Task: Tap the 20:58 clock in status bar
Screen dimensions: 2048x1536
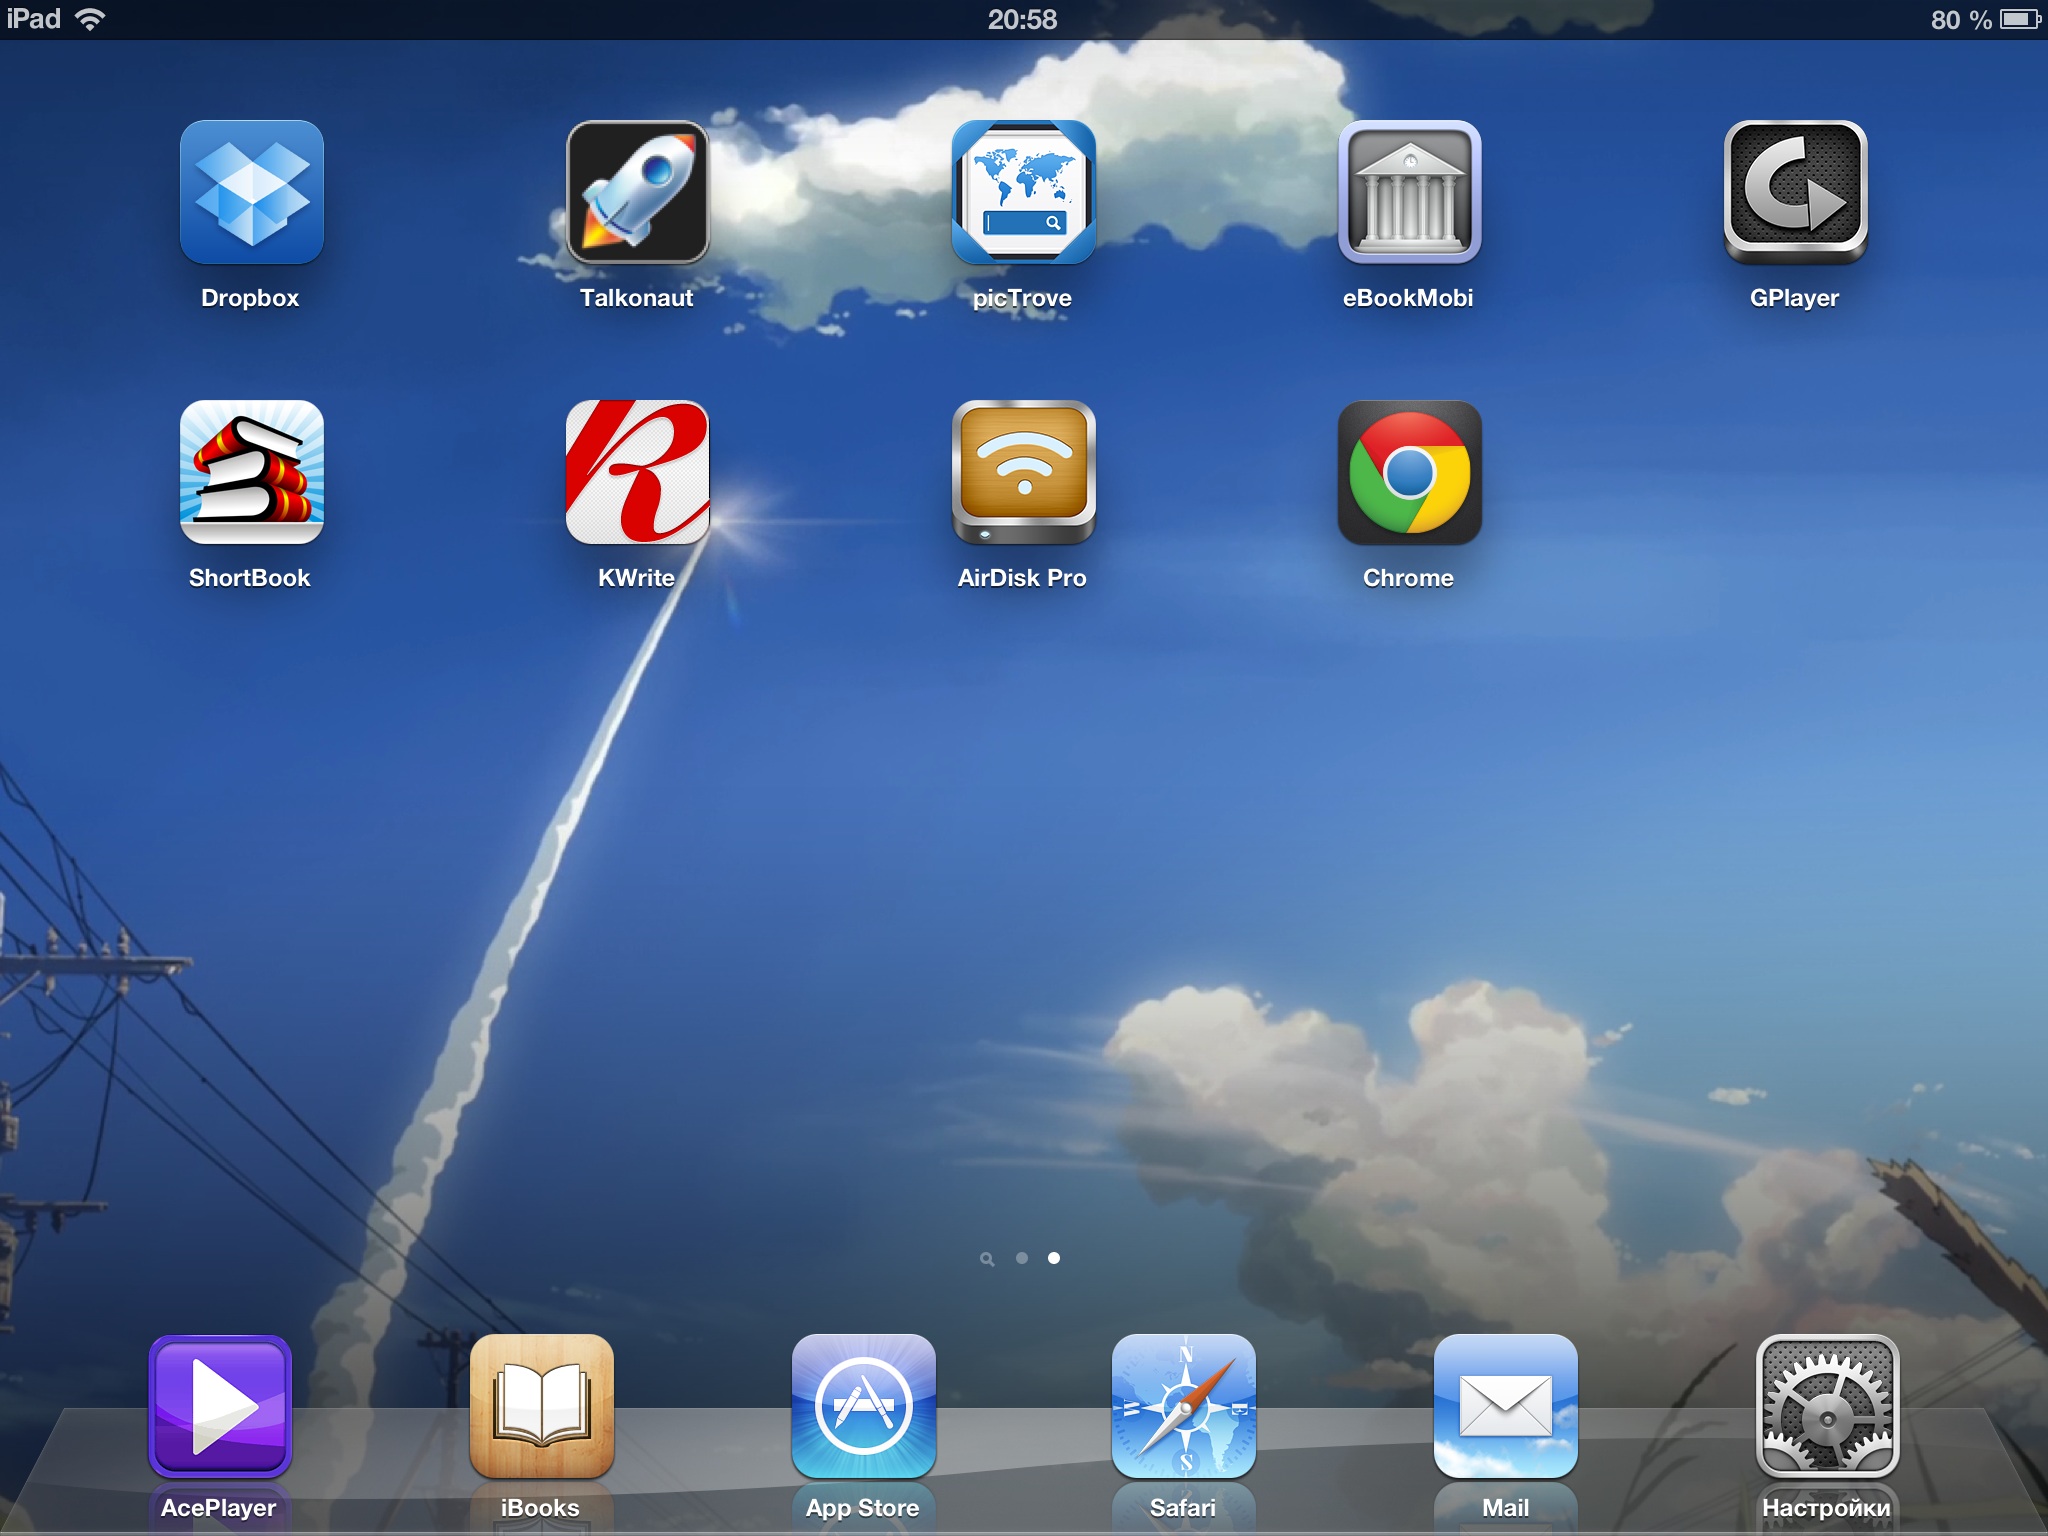Action: [1022, 19]
